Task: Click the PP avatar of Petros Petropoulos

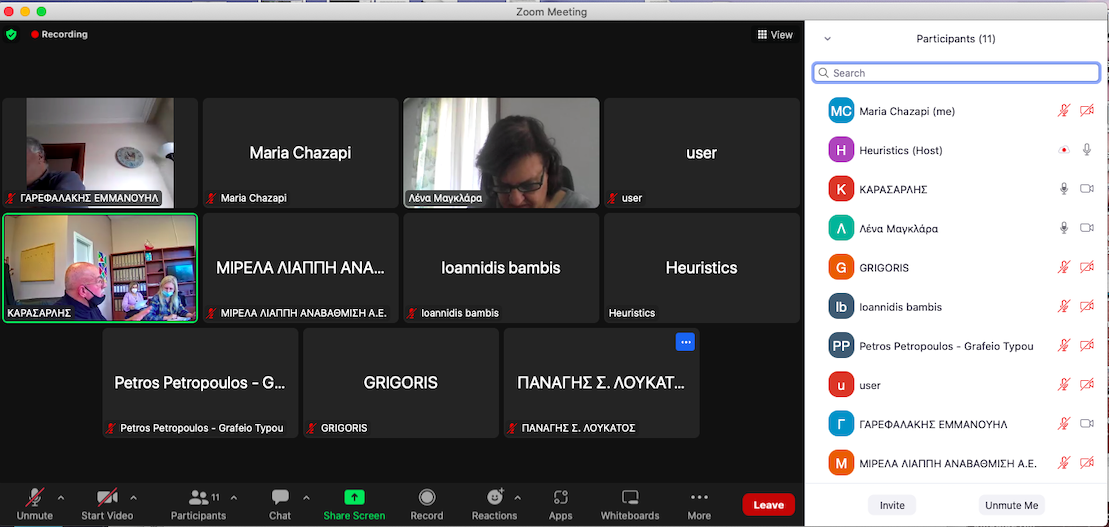Action: (842, 345)
